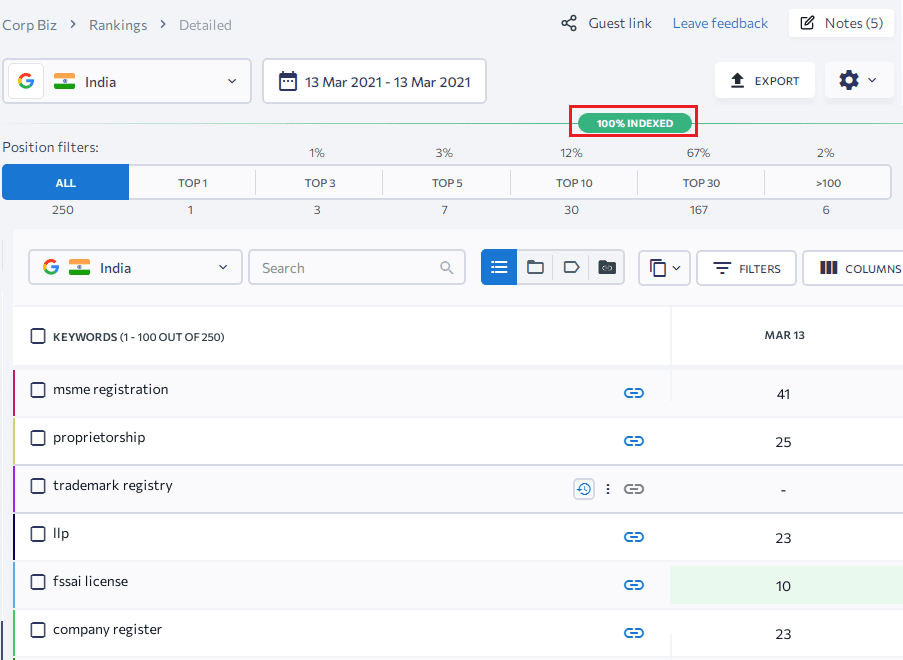This screenshot has width=903, height=660.
Task: Check the company register checkbox
Action: click(x=38, y=630)
